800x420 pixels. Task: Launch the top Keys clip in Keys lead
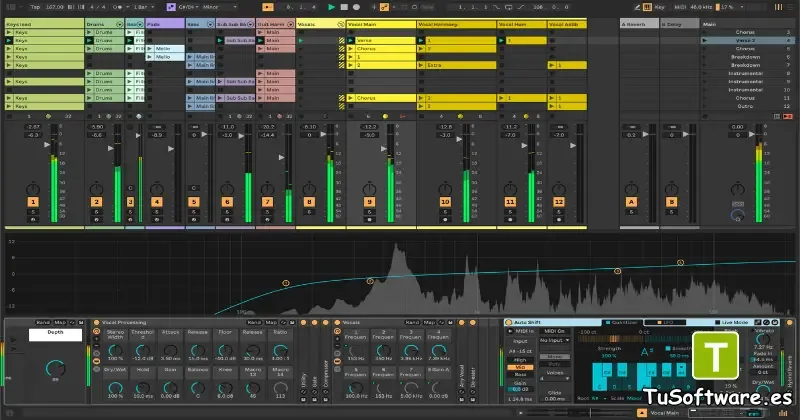9,32
